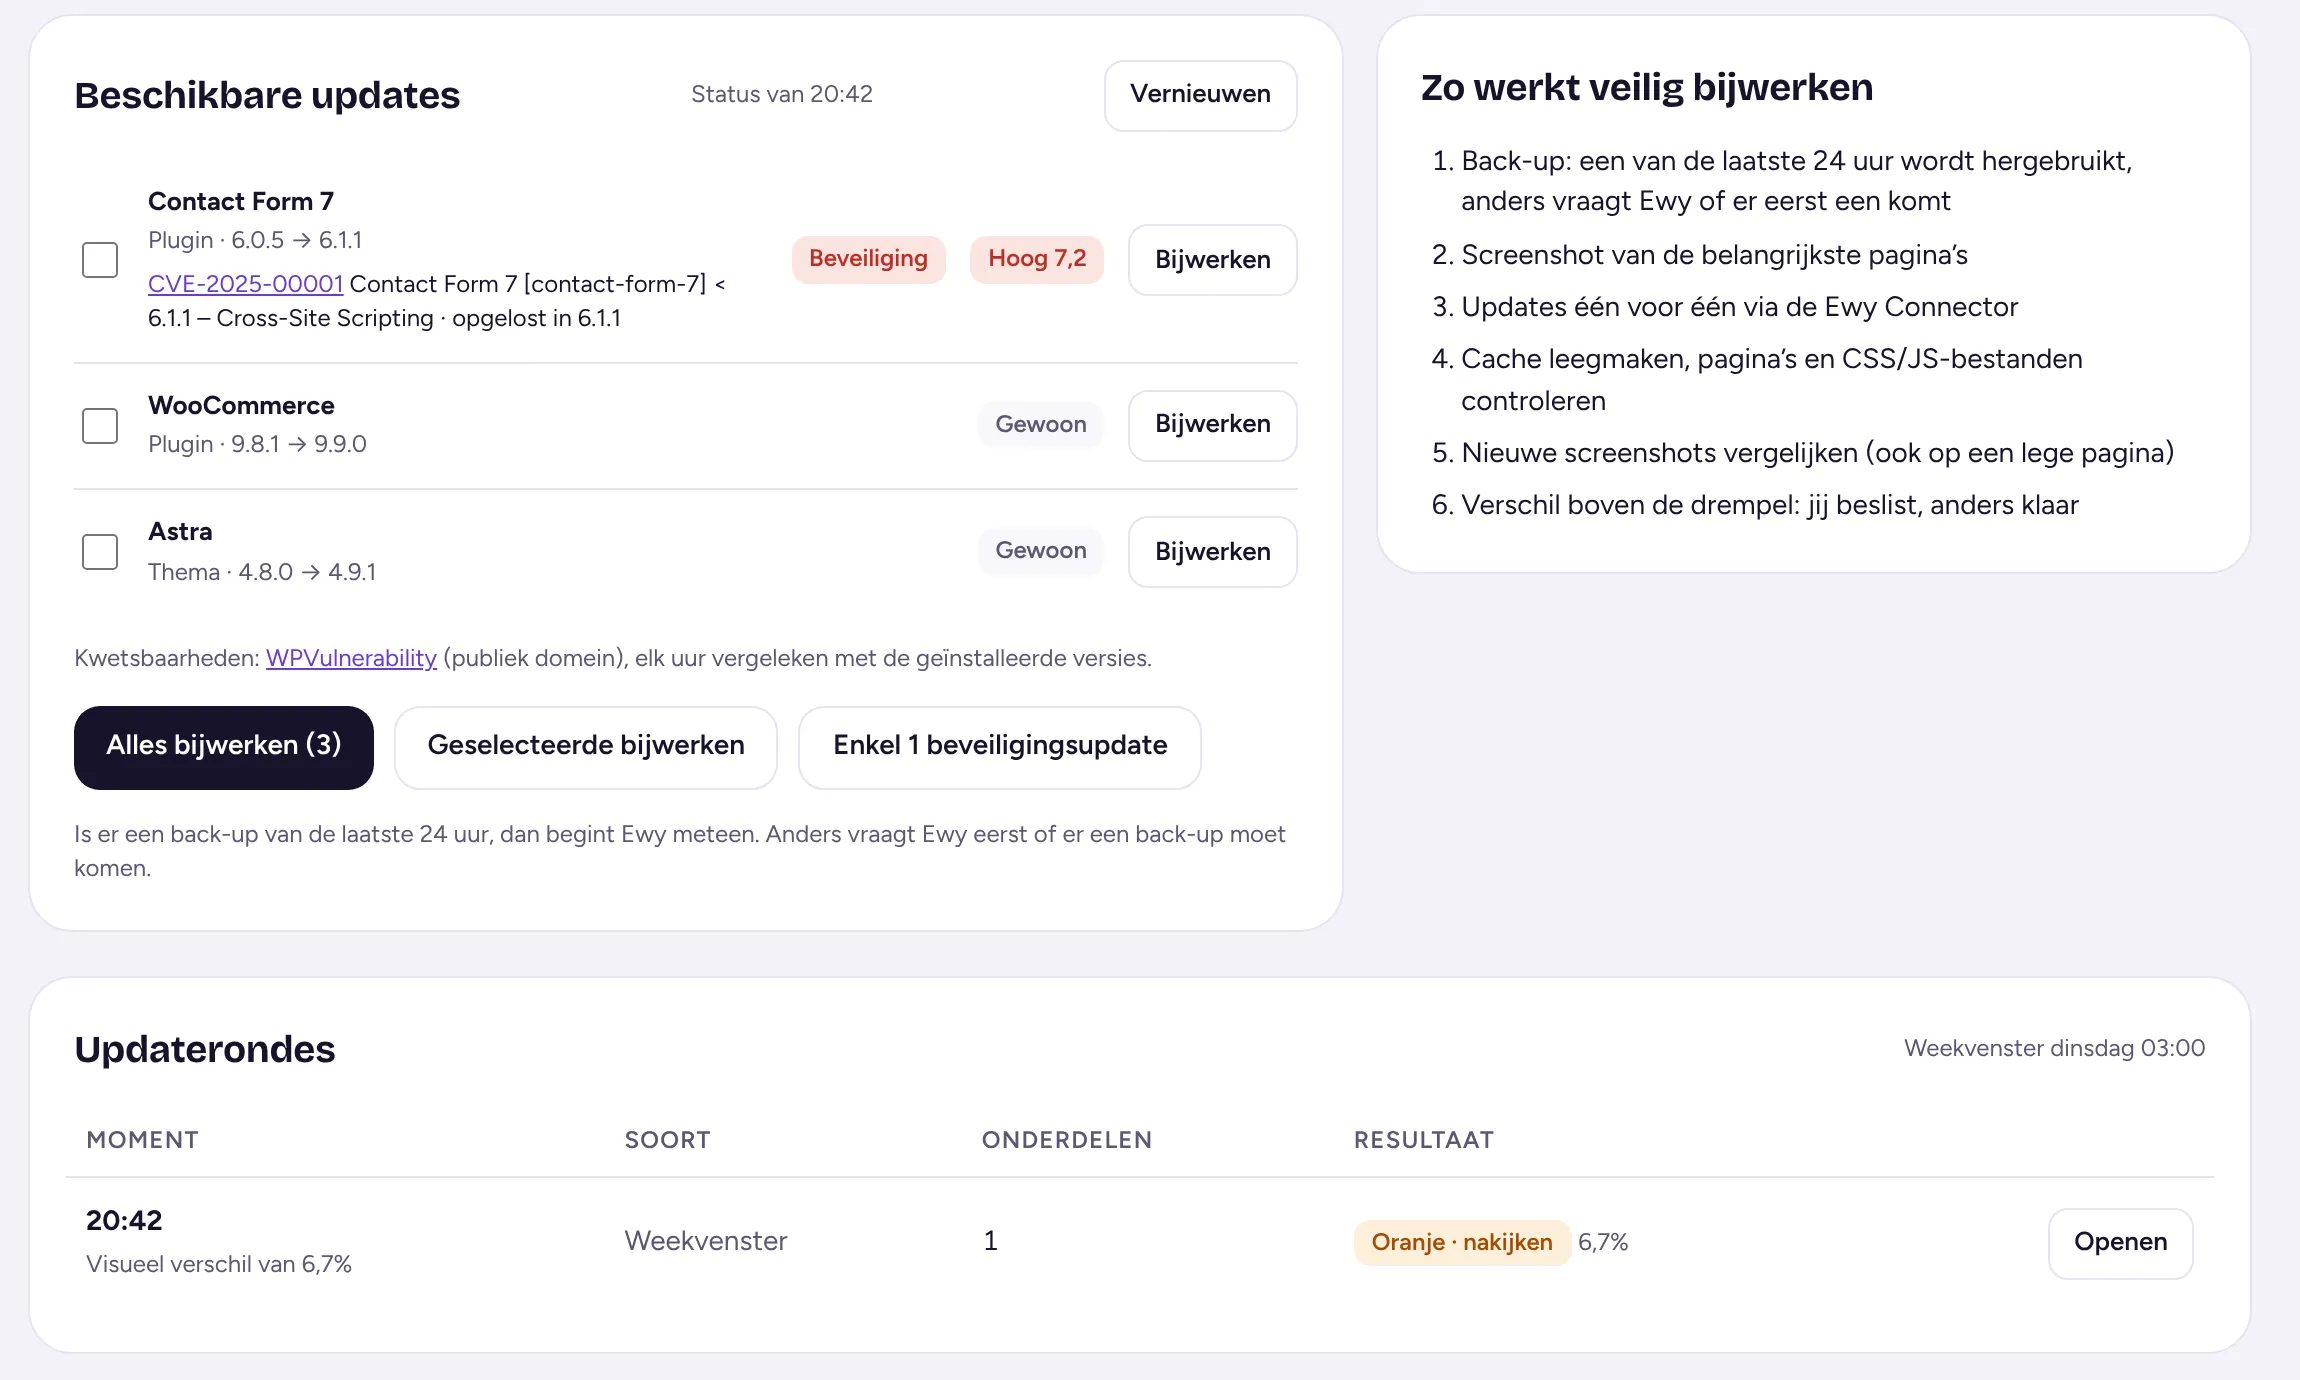Click Geselecteerde bijwerken button
Image resolution: width=2300 pixels, height=1380 pixels.
(x=586, y=747)
